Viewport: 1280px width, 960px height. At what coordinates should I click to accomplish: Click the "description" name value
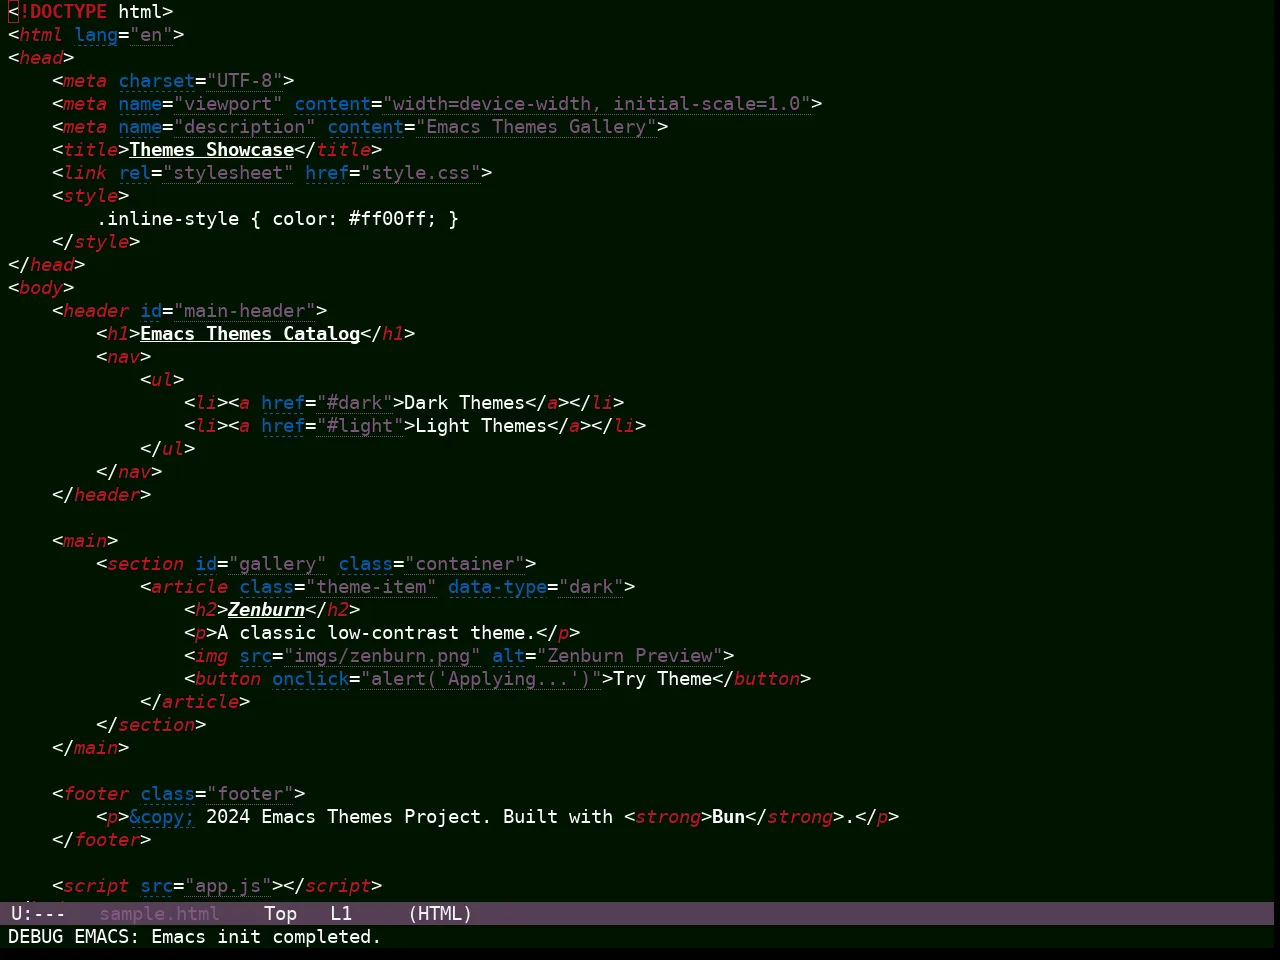tap(245, 127)
